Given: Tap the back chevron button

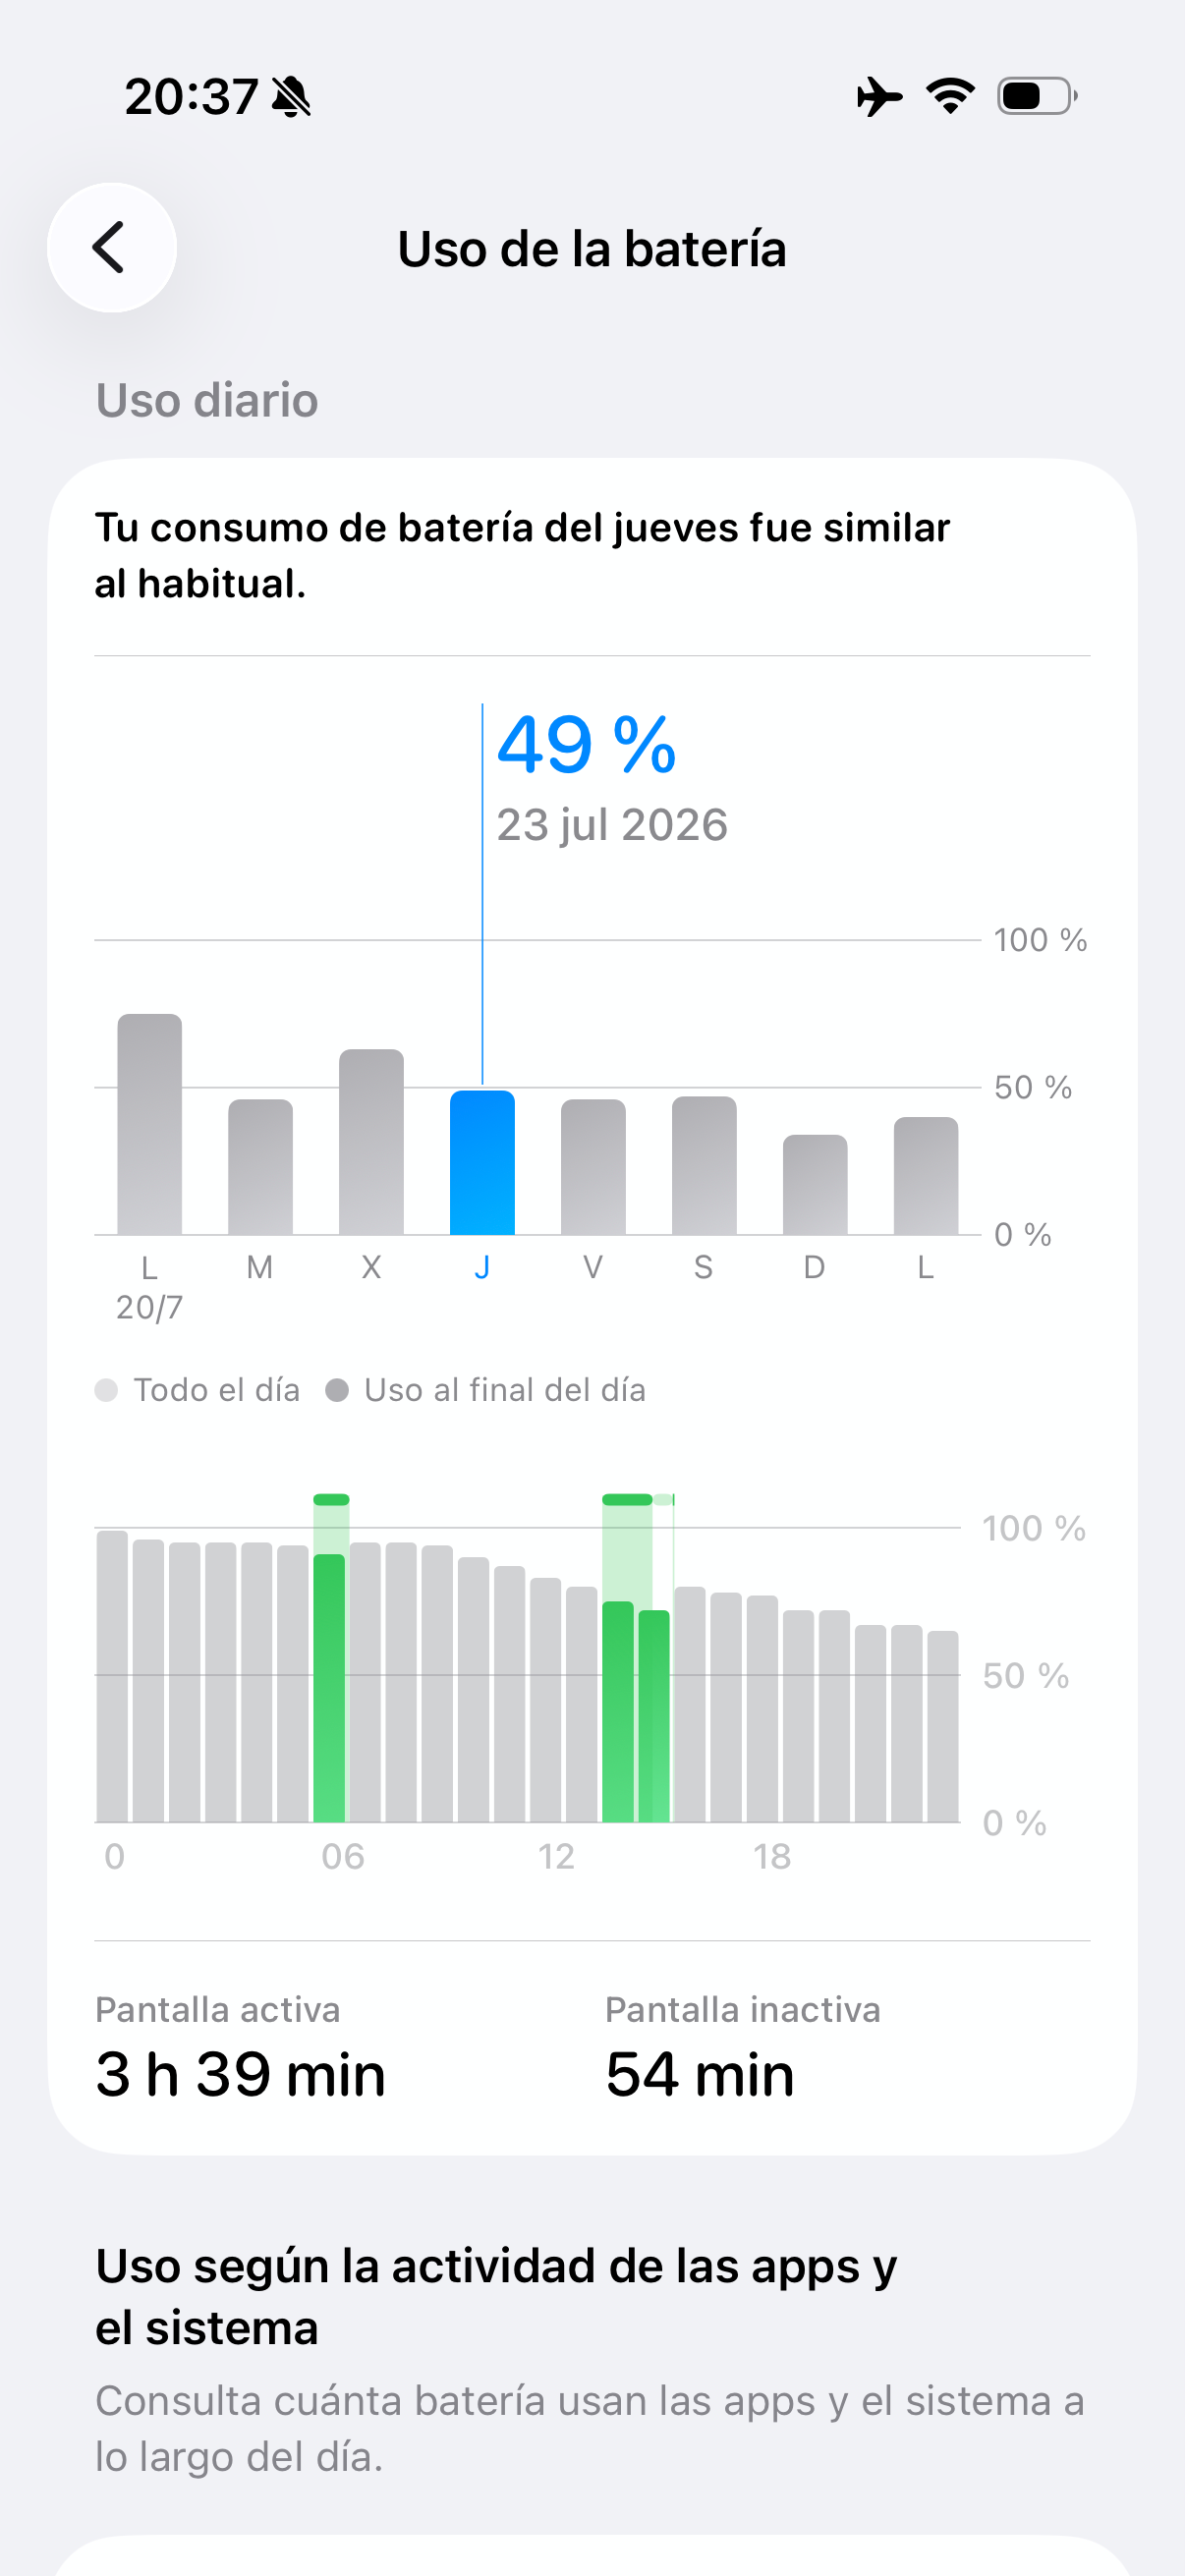Looking at the screenshot, I should 111,247.
